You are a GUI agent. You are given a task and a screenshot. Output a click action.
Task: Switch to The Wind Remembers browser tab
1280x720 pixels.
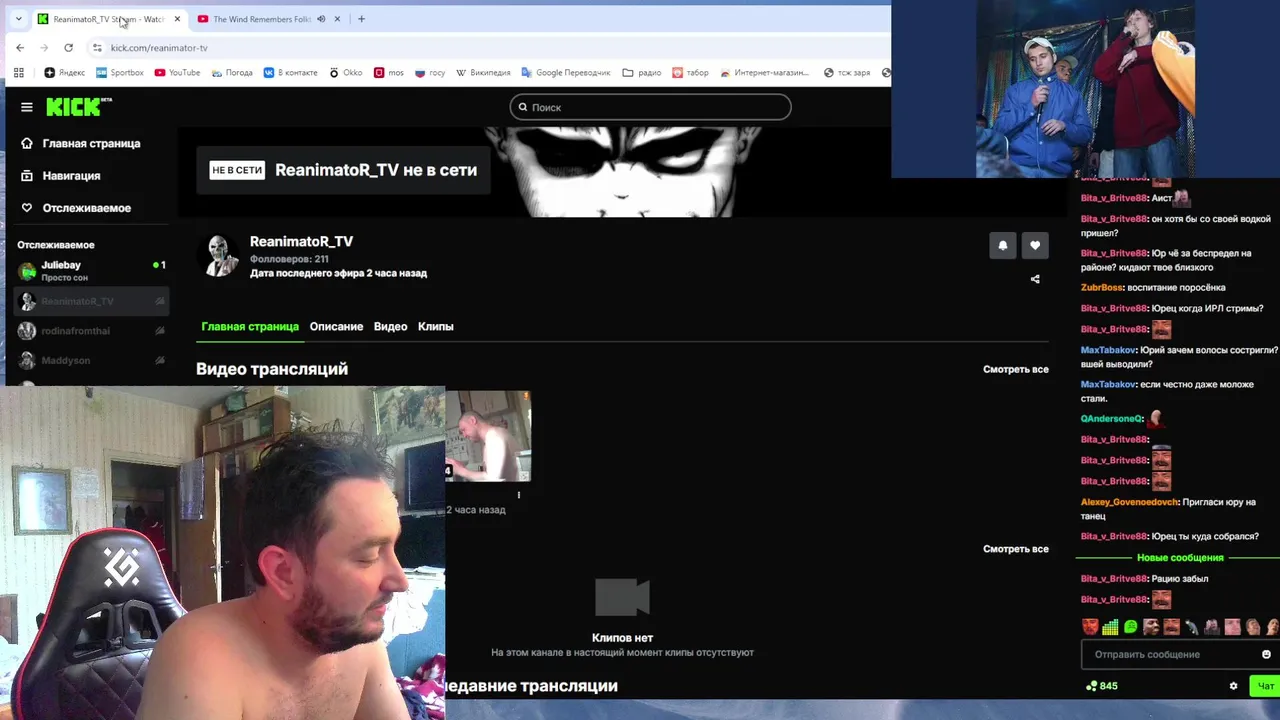click(260, 19)
